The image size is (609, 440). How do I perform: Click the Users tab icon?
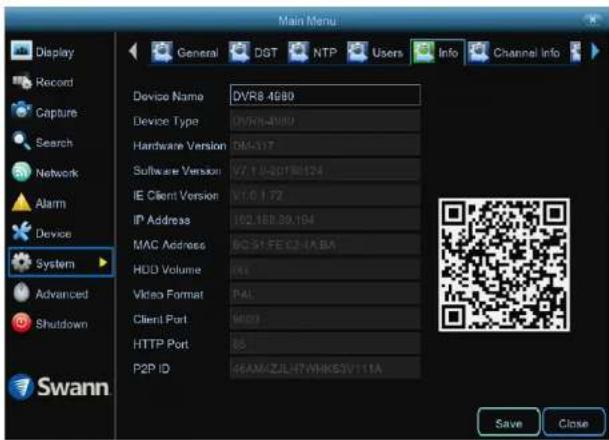357,52
